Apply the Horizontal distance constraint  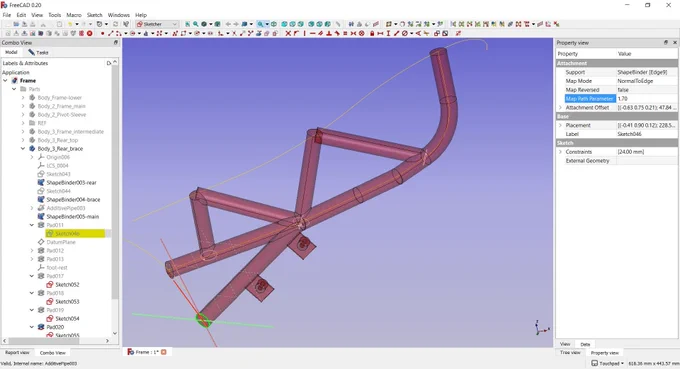[380, 33]
